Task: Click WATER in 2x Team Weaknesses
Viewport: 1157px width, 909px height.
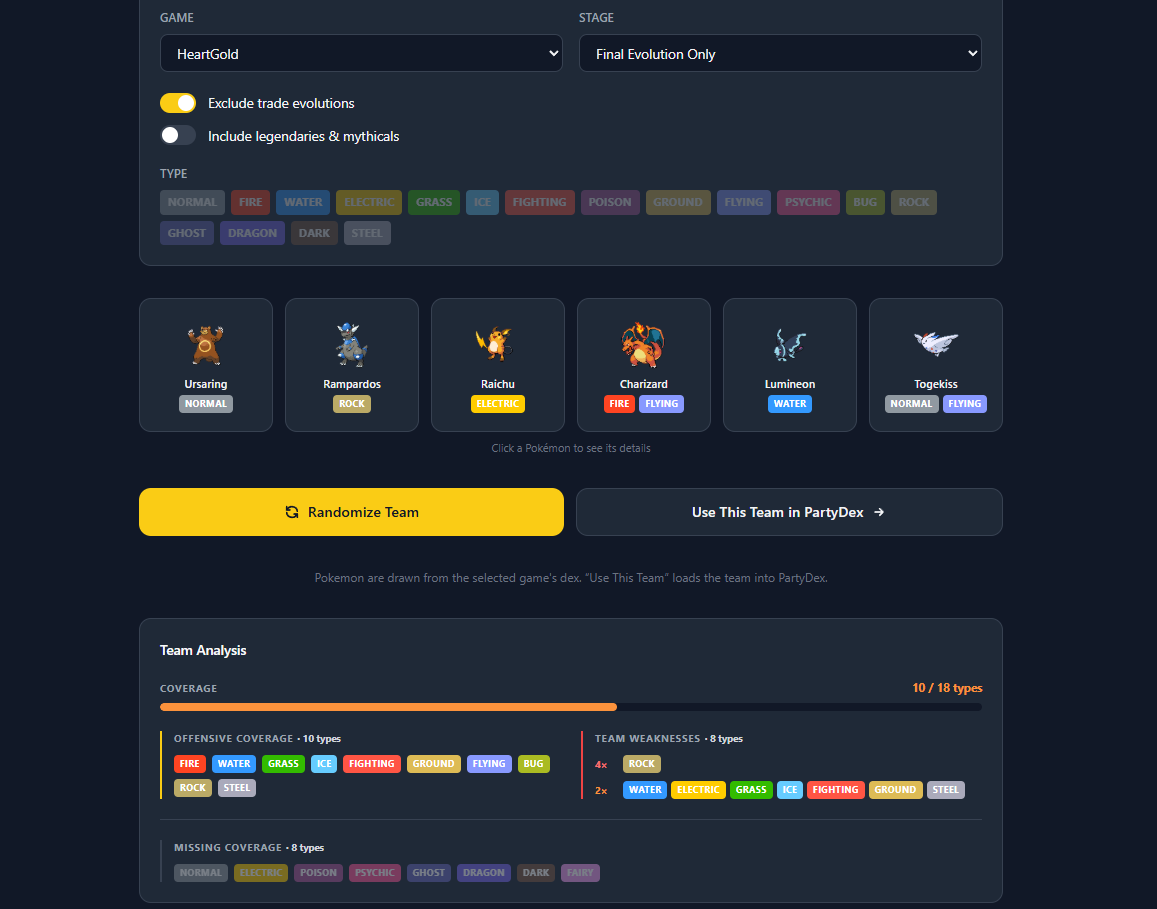Action: coord(645,789)
